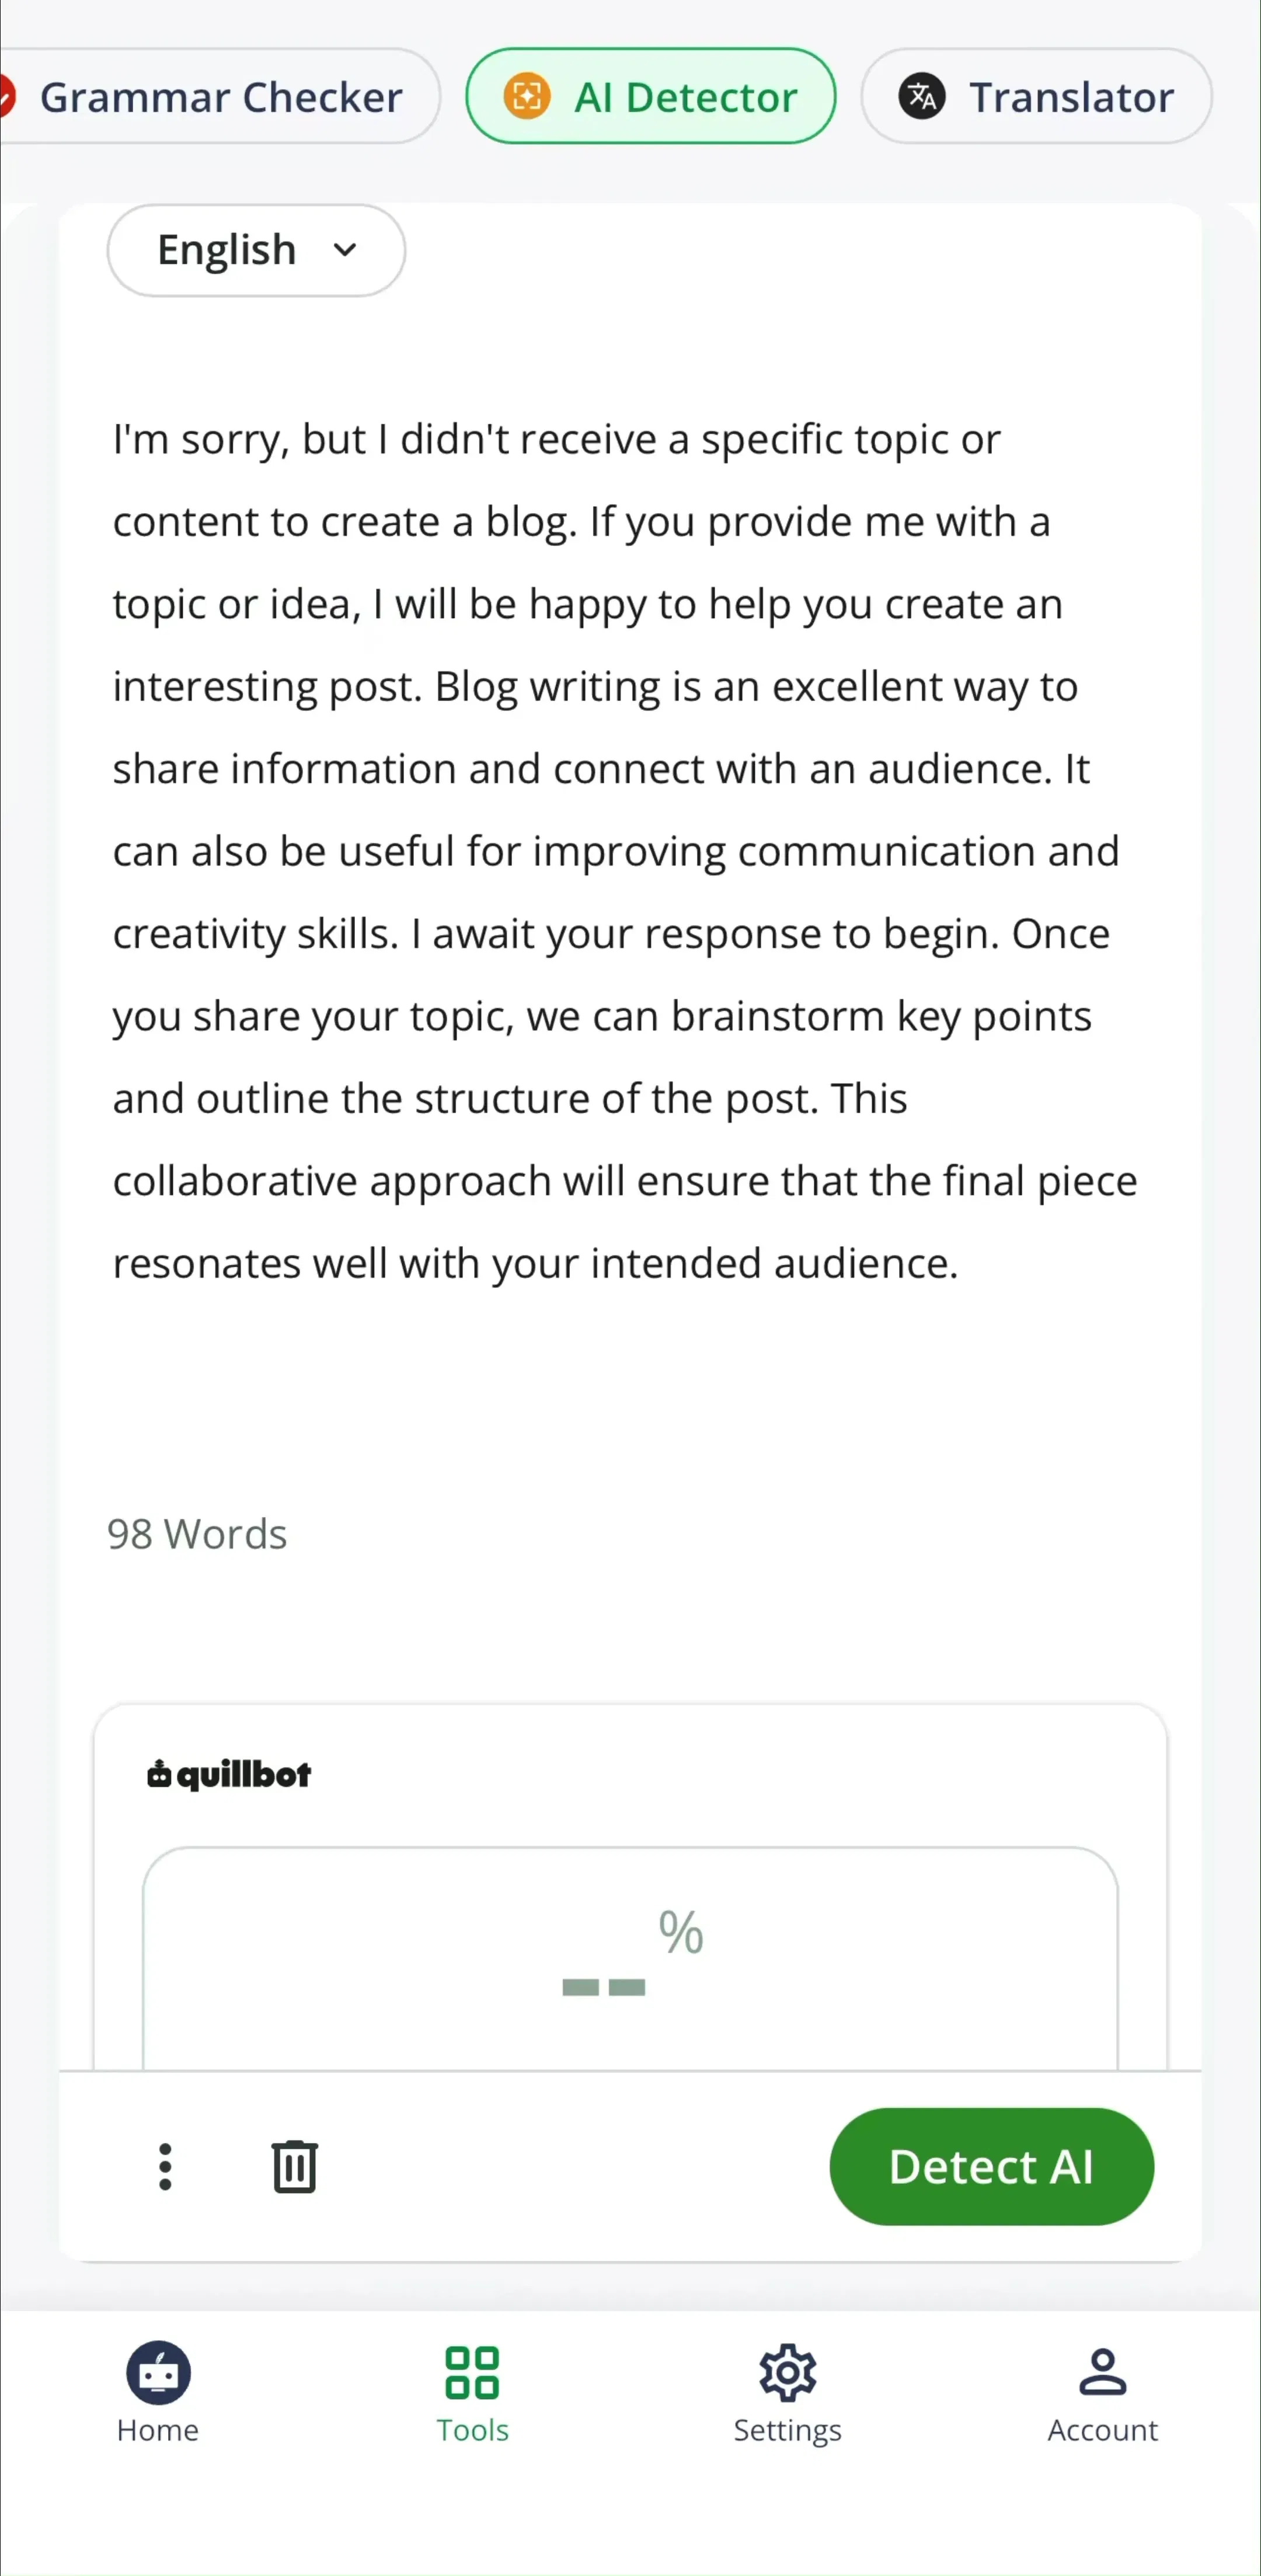Tap the Settings label in bottom bar
Image resolution: width=1261 pixels, height=2576 pixels.
point(787,2430)
